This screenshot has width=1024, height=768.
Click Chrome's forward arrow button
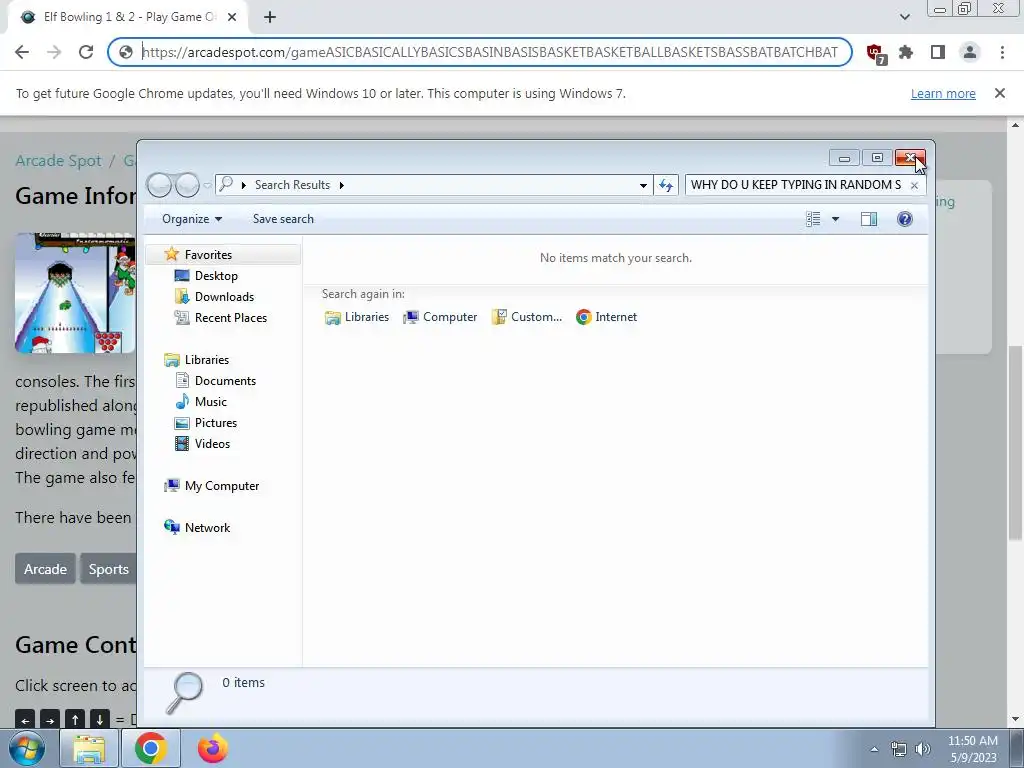[x=54, y=52]
